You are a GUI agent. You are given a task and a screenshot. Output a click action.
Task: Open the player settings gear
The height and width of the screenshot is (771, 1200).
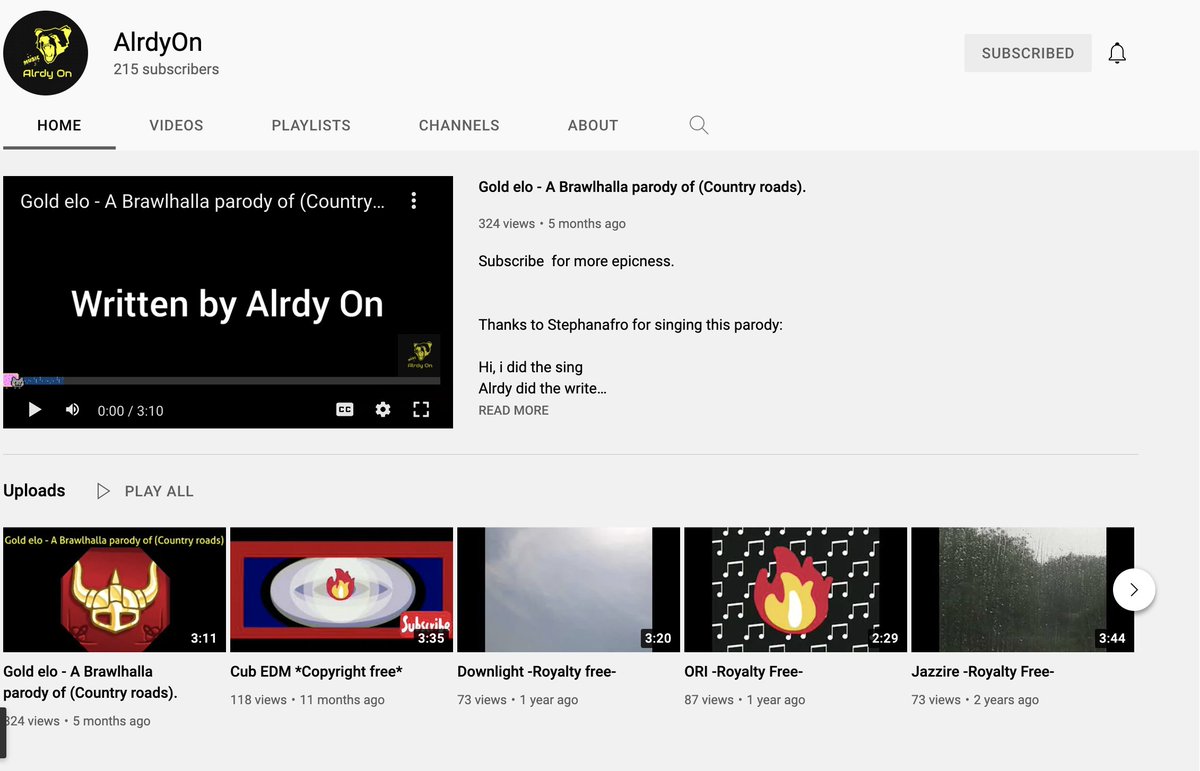(383, 410)
